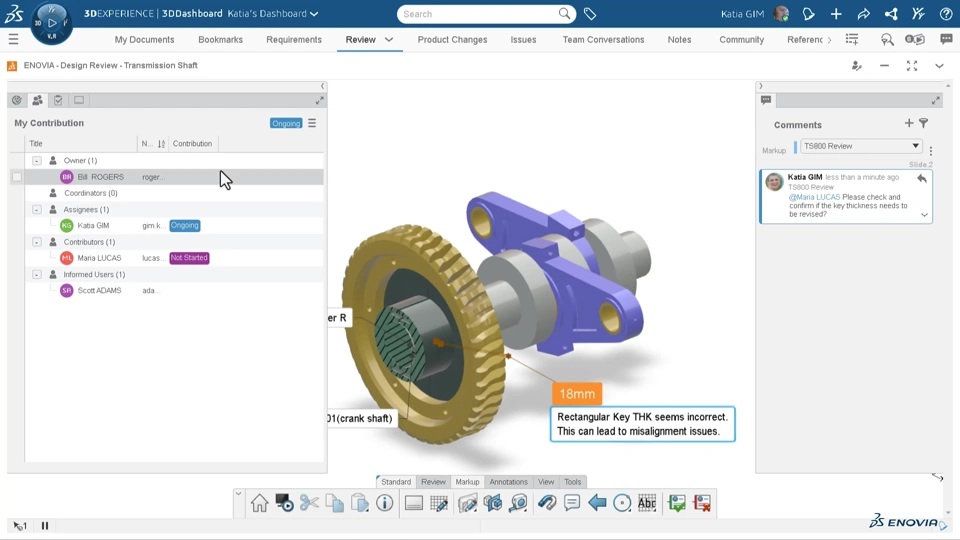Click the Not Started status for Maria LUCAS

pyautogui.click(x=189, y=258)
